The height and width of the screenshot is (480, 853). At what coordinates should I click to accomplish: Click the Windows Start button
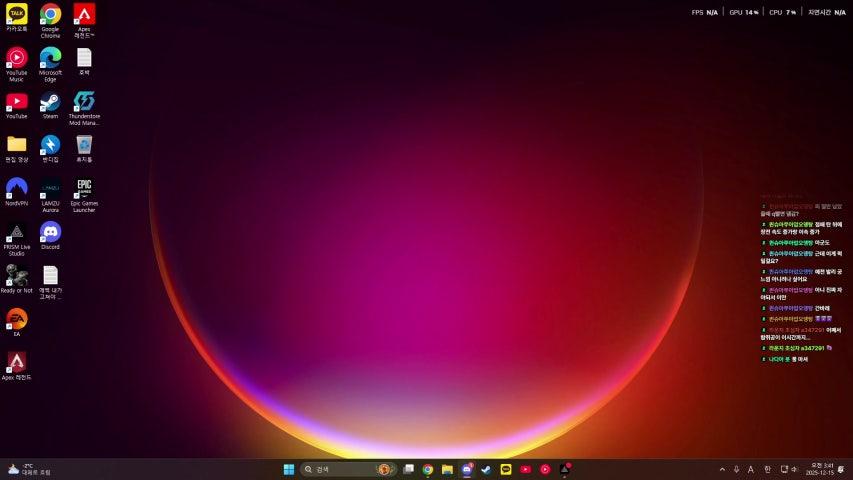click(x=289, y=469)
